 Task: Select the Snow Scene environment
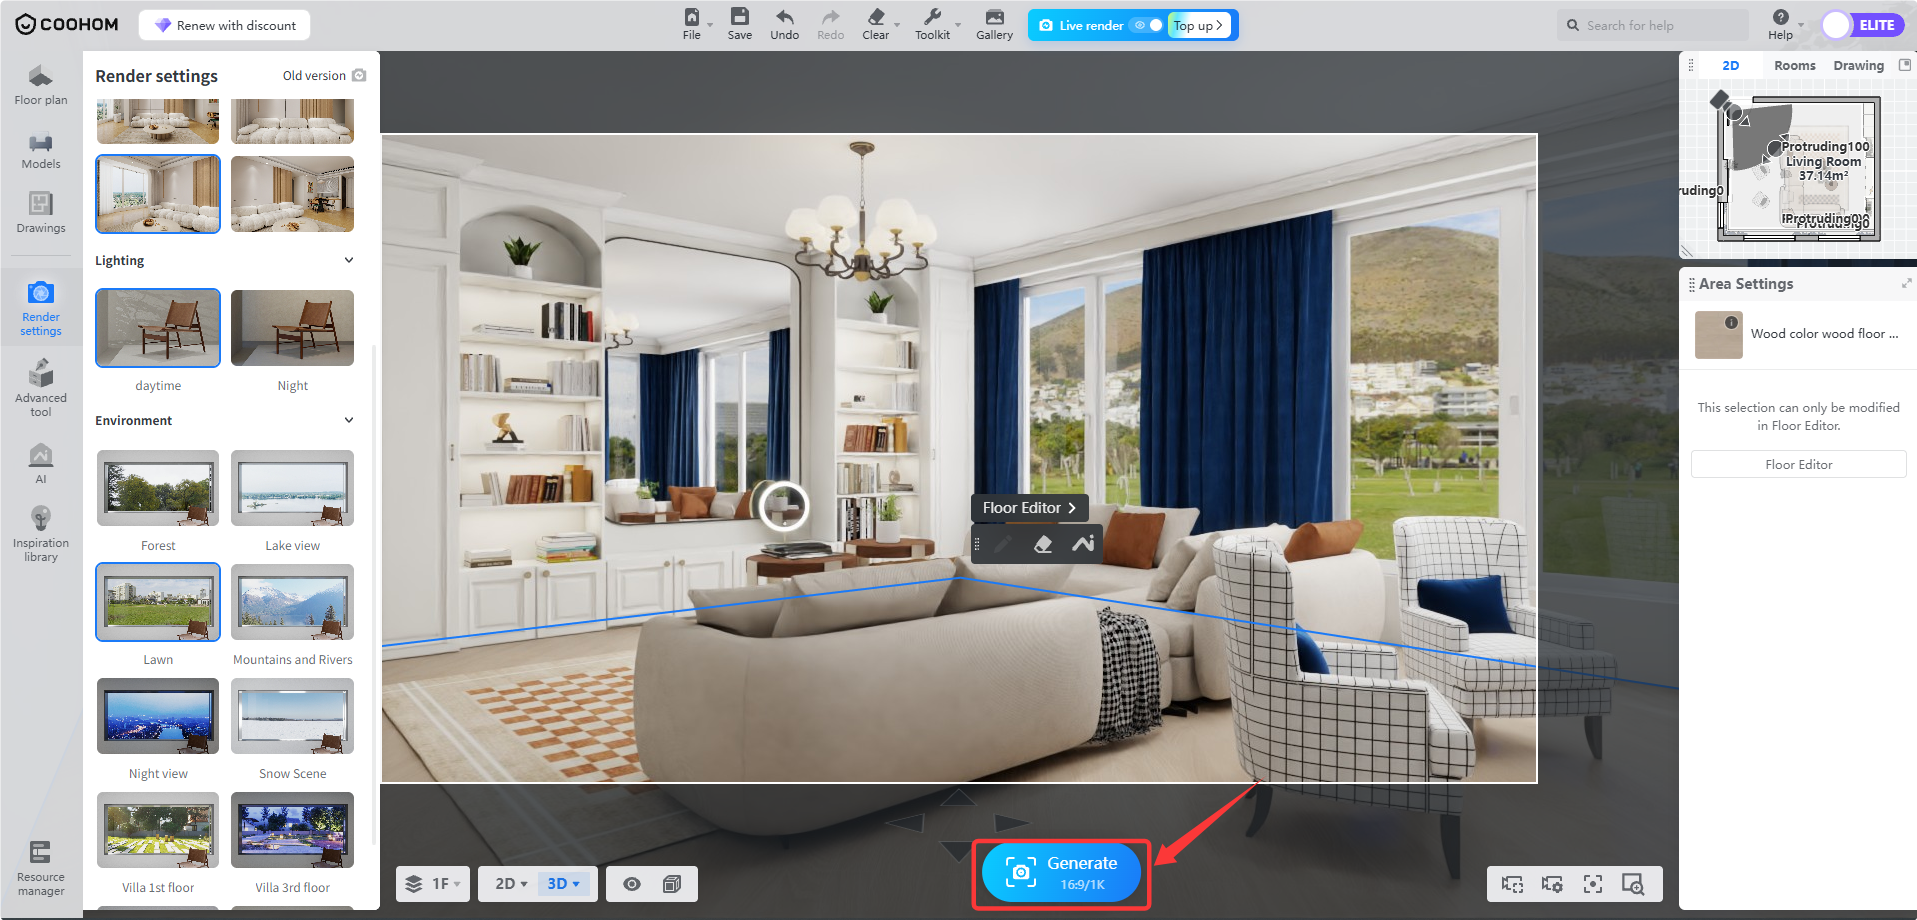(292, 716)
